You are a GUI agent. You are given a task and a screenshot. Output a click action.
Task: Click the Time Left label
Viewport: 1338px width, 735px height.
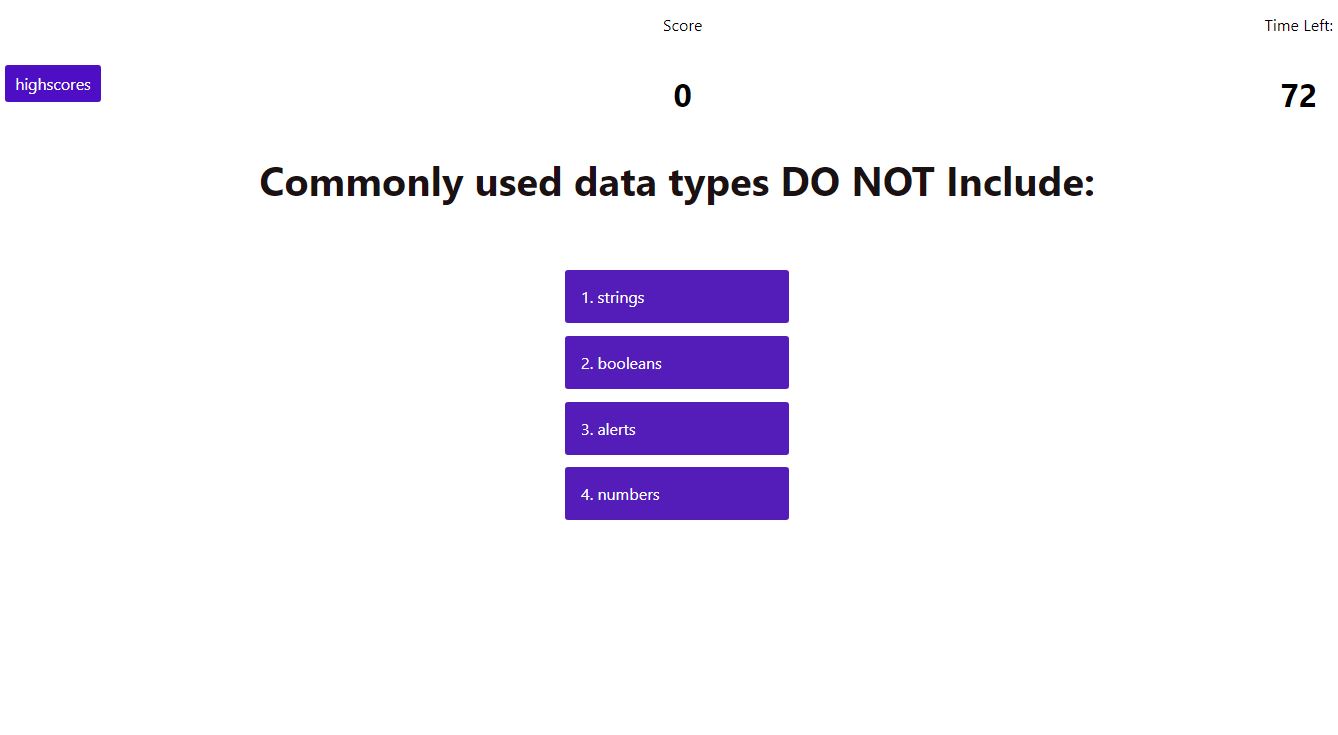[x=1298, y=26]
